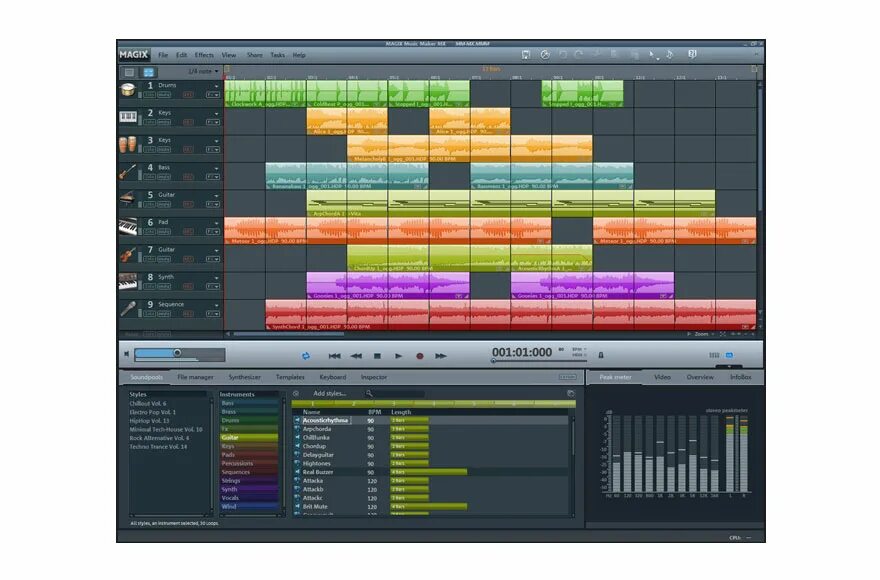Open track 2 Keys menu arrow

click(216, 114)
